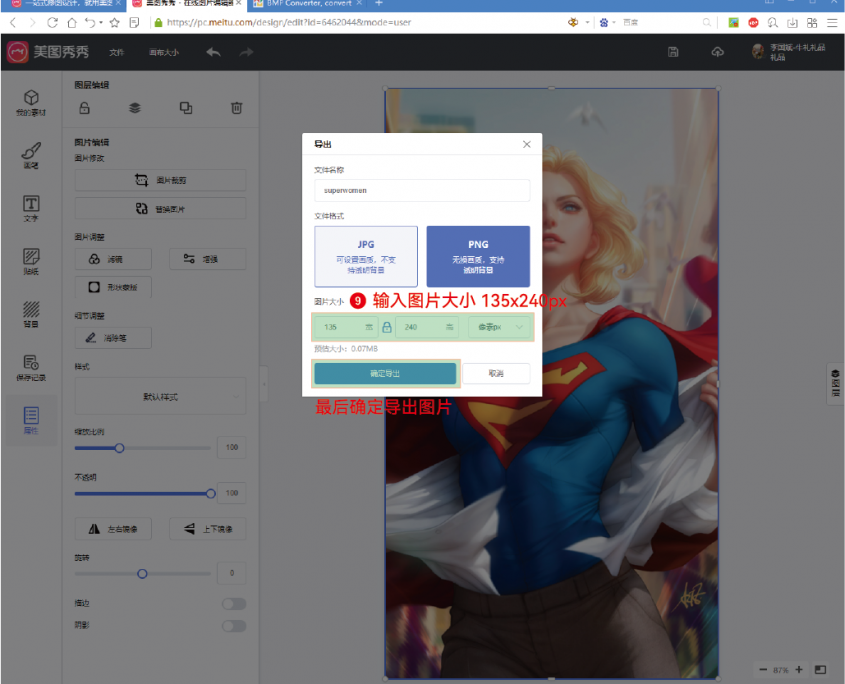845x684 pixels.
Task: Switch to the BMP Converter browser tab
Action: [308, 4]
